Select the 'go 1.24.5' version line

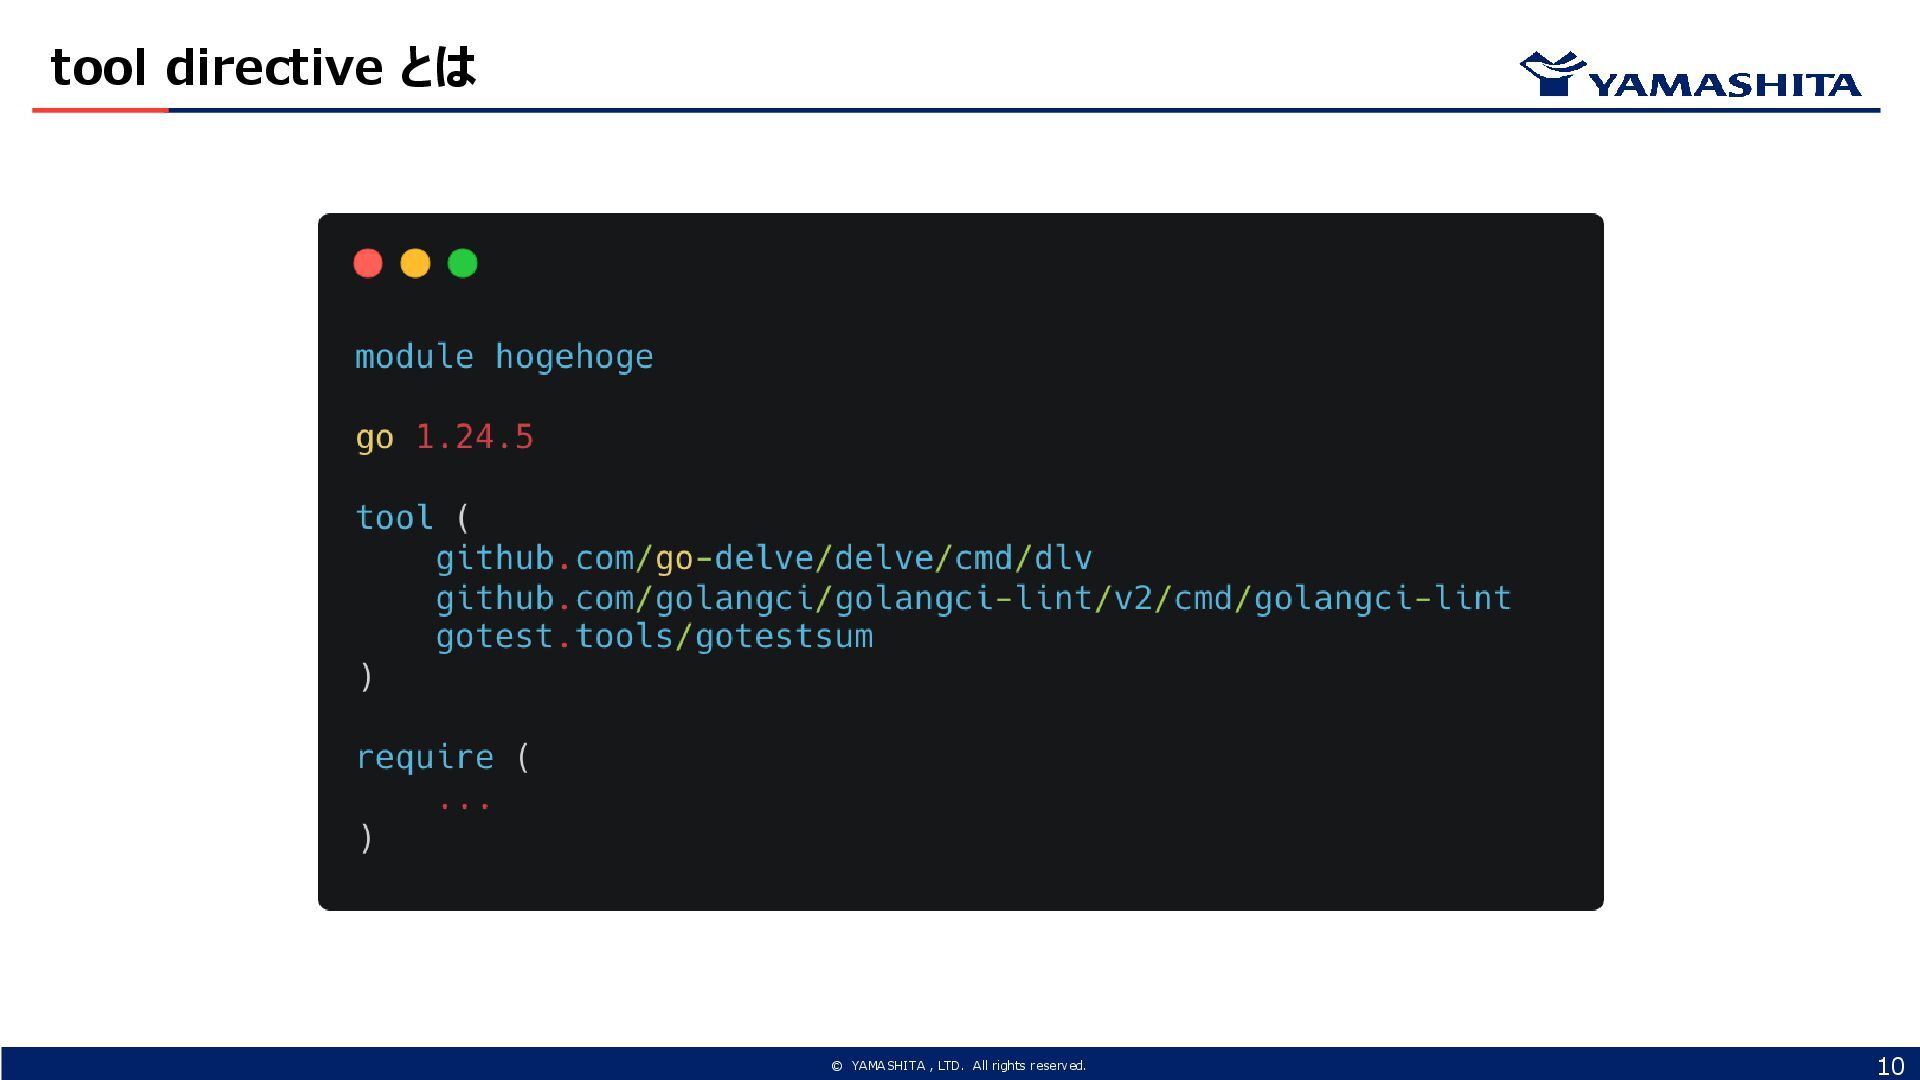click(445, 437)
